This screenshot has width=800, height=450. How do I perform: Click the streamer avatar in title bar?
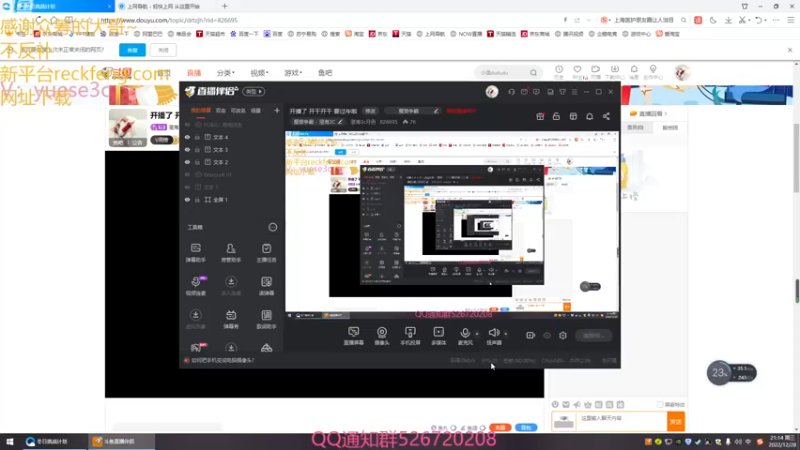(x=492, y=92)
